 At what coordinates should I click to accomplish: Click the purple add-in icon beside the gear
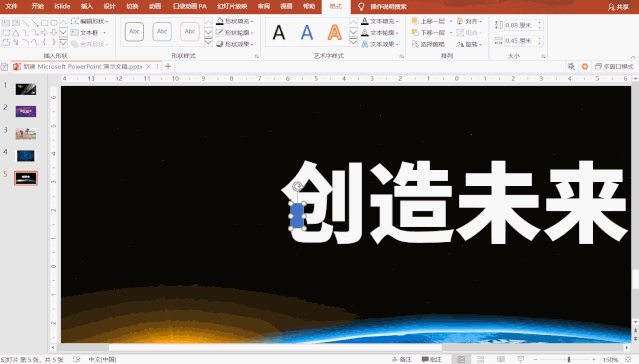pos(571,66)
